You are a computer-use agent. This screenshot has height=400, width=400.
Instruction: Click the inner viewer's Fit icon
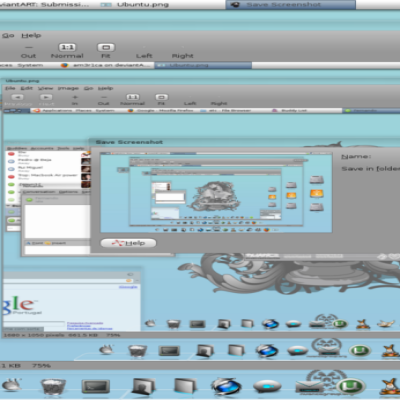162,97
